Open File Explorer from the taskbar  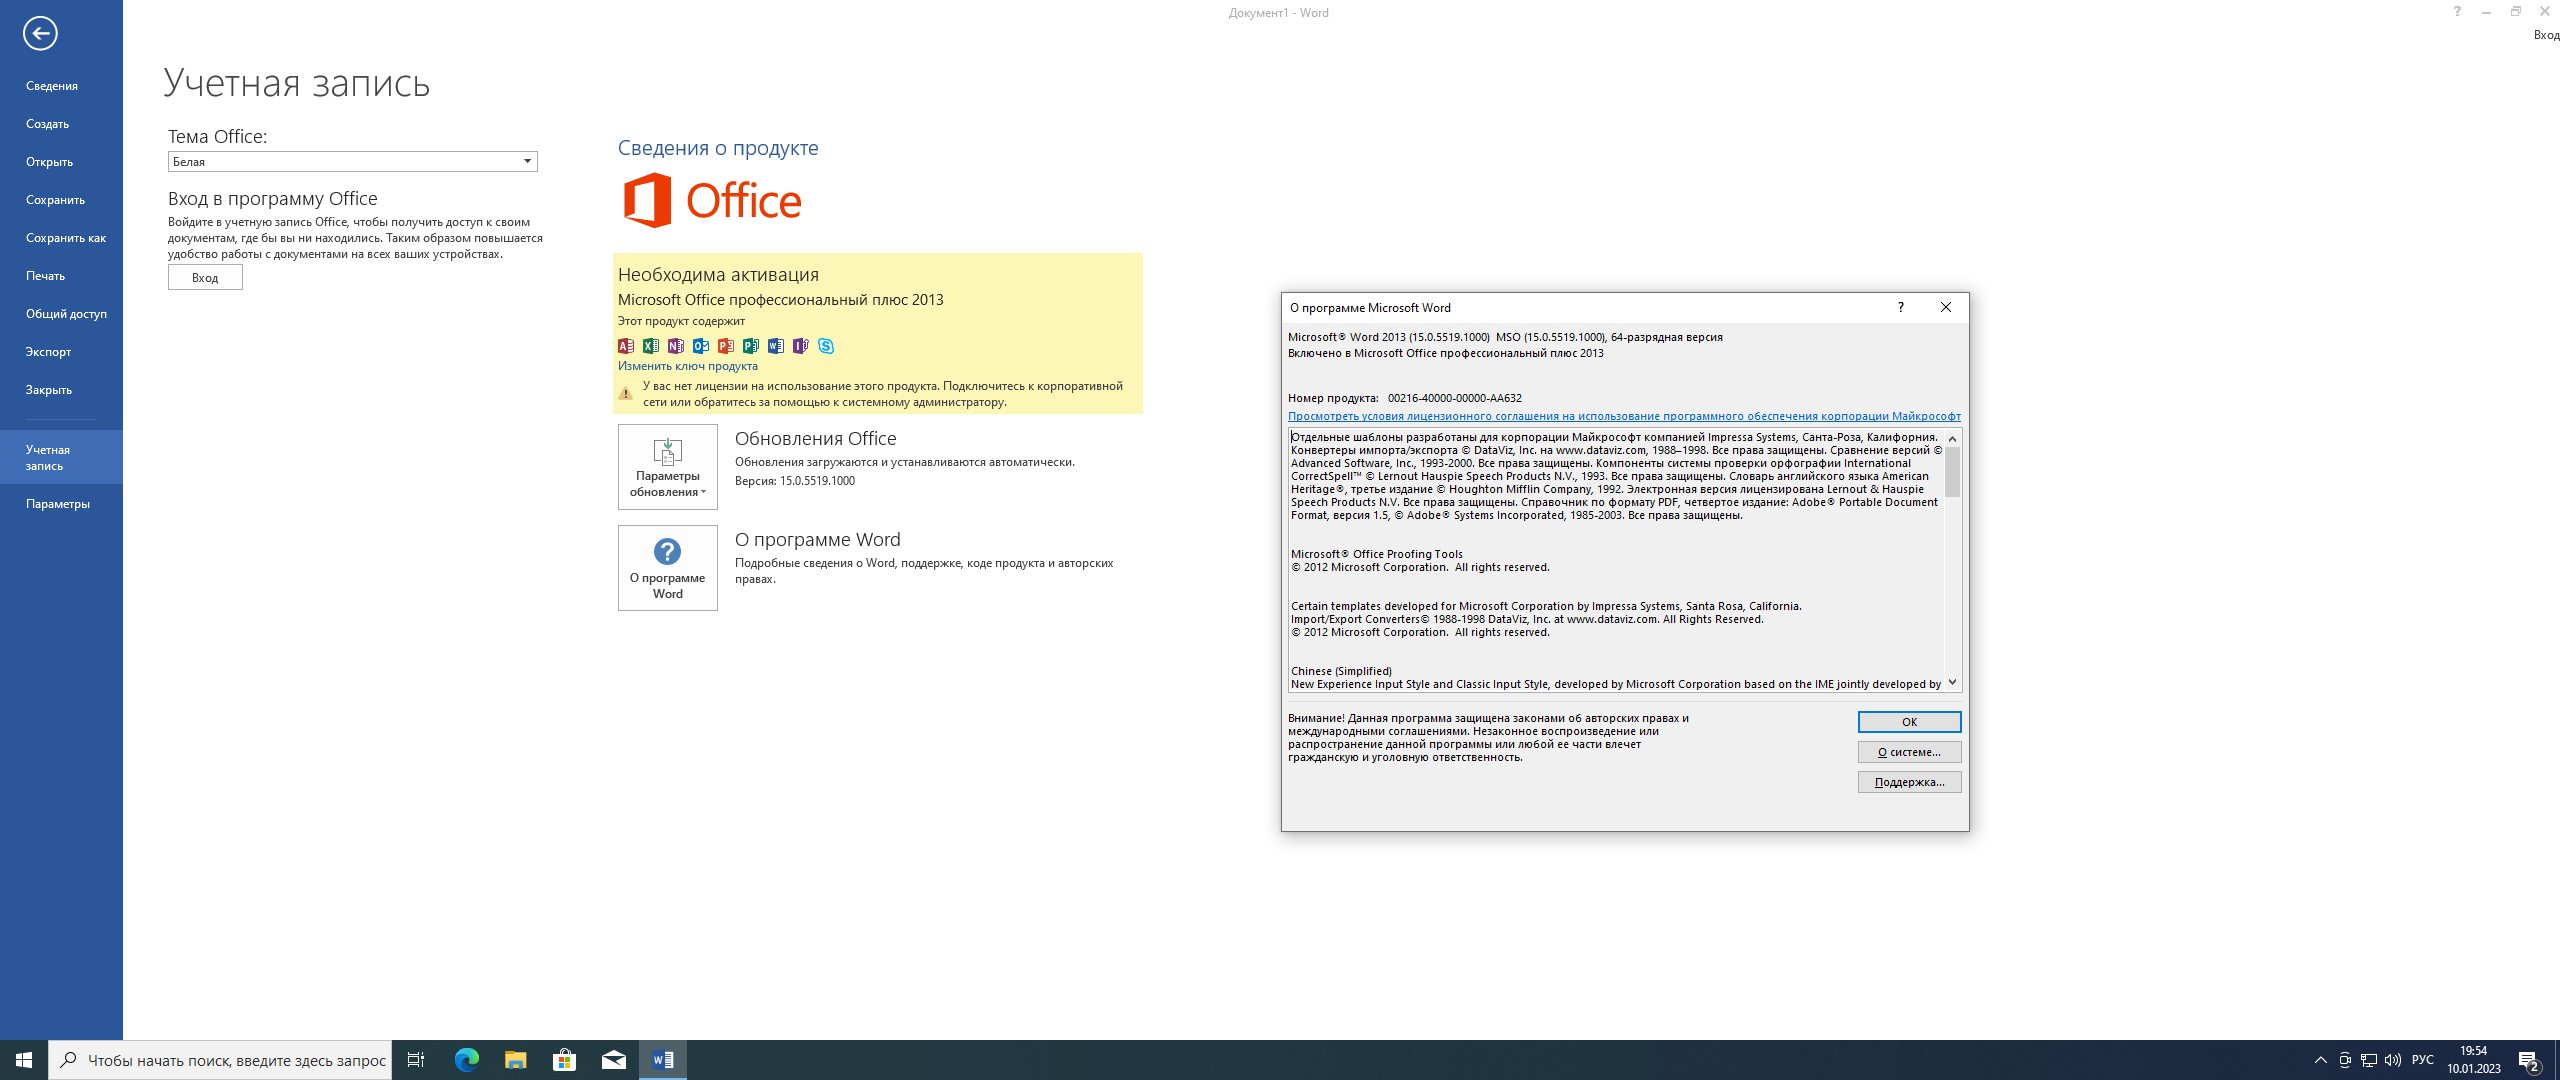tap(515, 1060)
